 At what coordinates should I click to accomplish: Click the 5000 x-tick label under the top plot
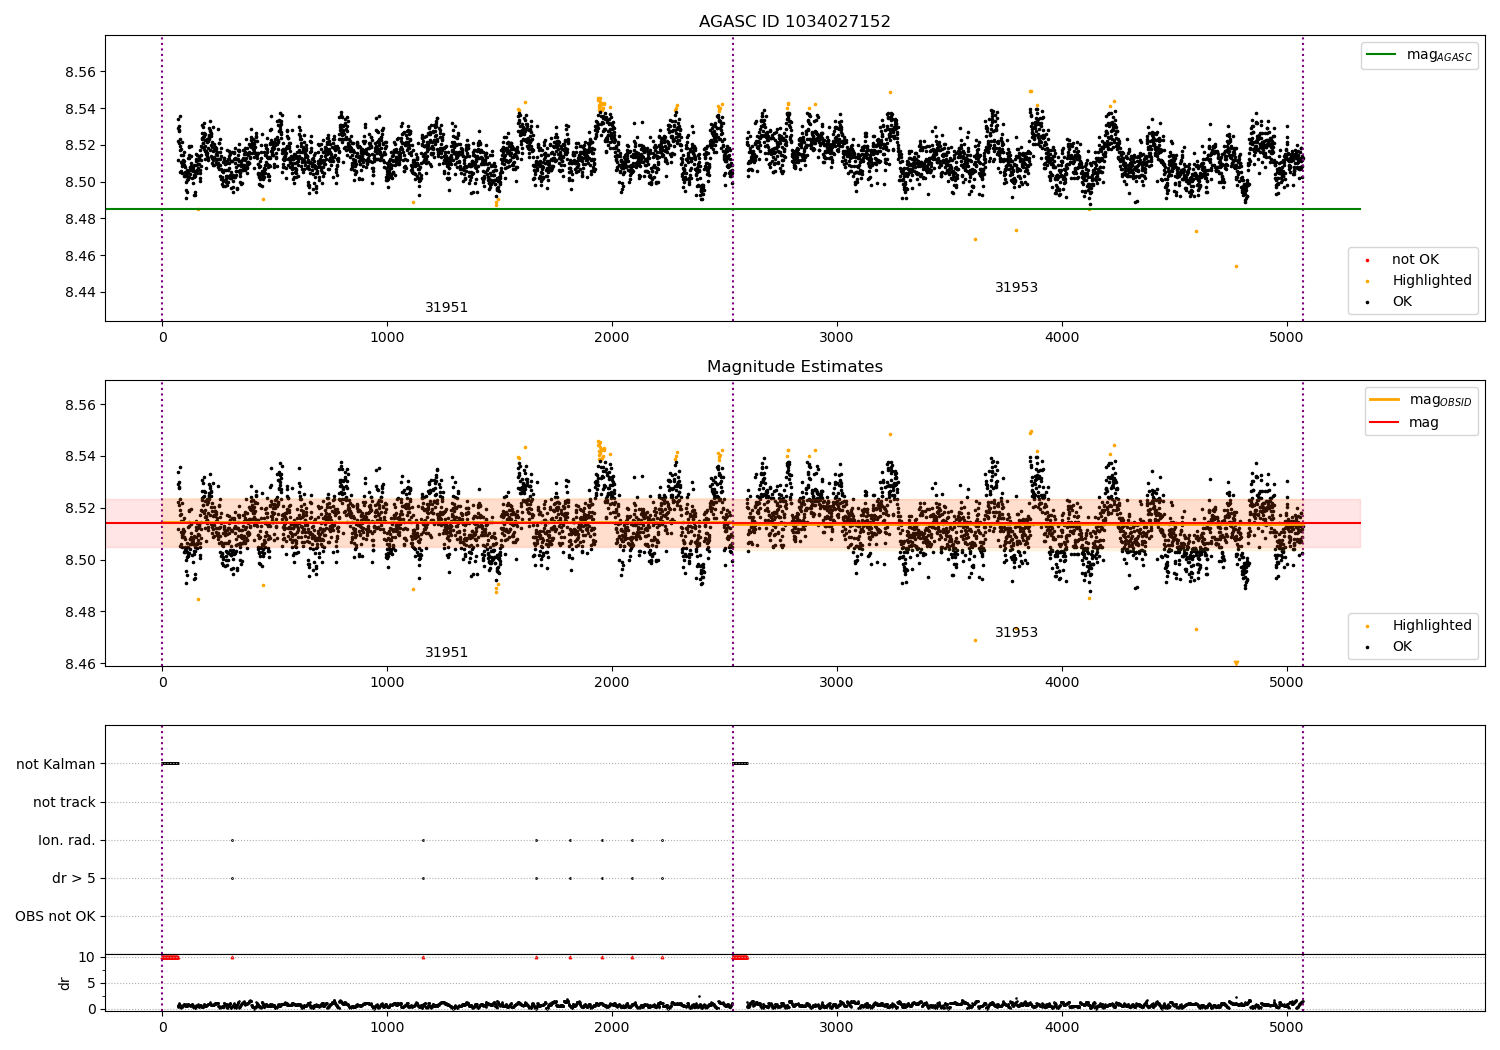click(x=1286, y=337)
